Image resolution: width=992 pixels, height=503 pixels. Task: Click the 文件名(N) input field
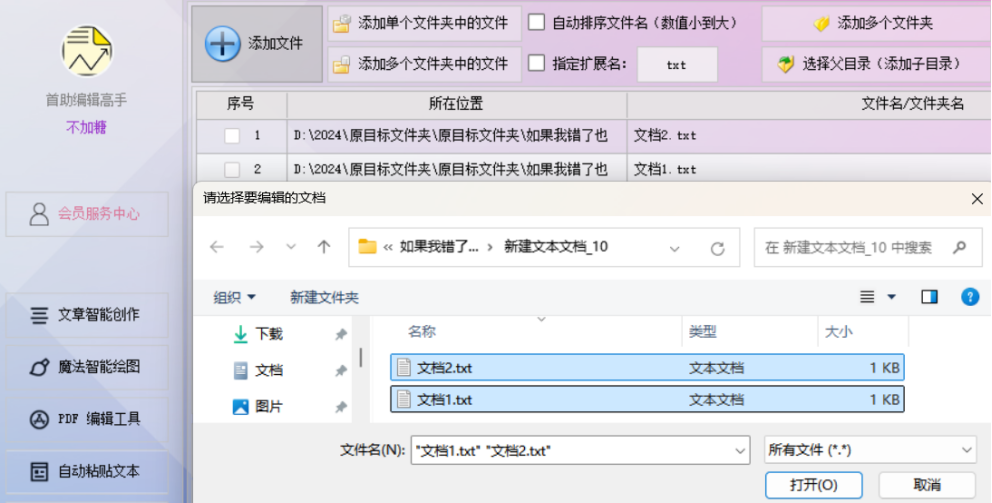click(x=580, y=450)
